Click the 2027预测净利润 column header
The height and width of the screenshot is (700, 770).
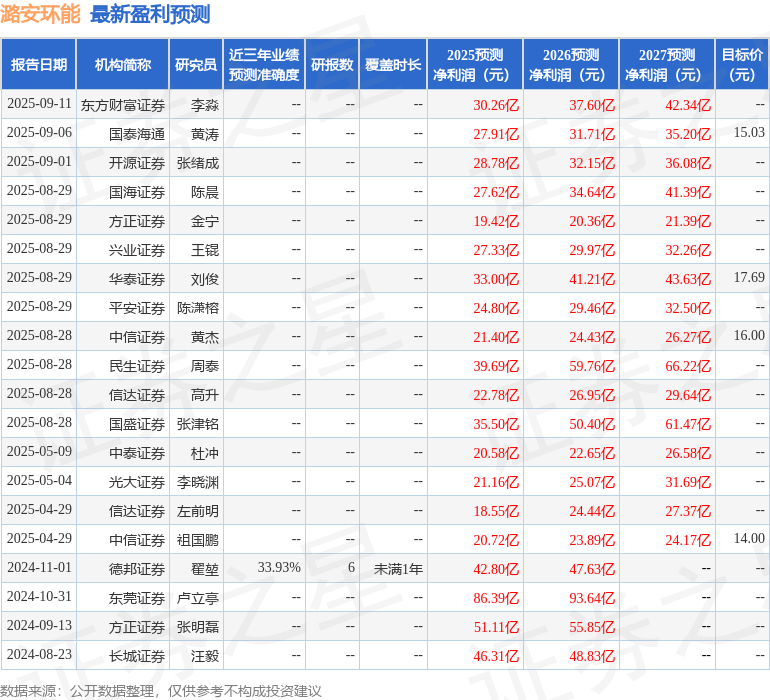(x=667, y=65)
